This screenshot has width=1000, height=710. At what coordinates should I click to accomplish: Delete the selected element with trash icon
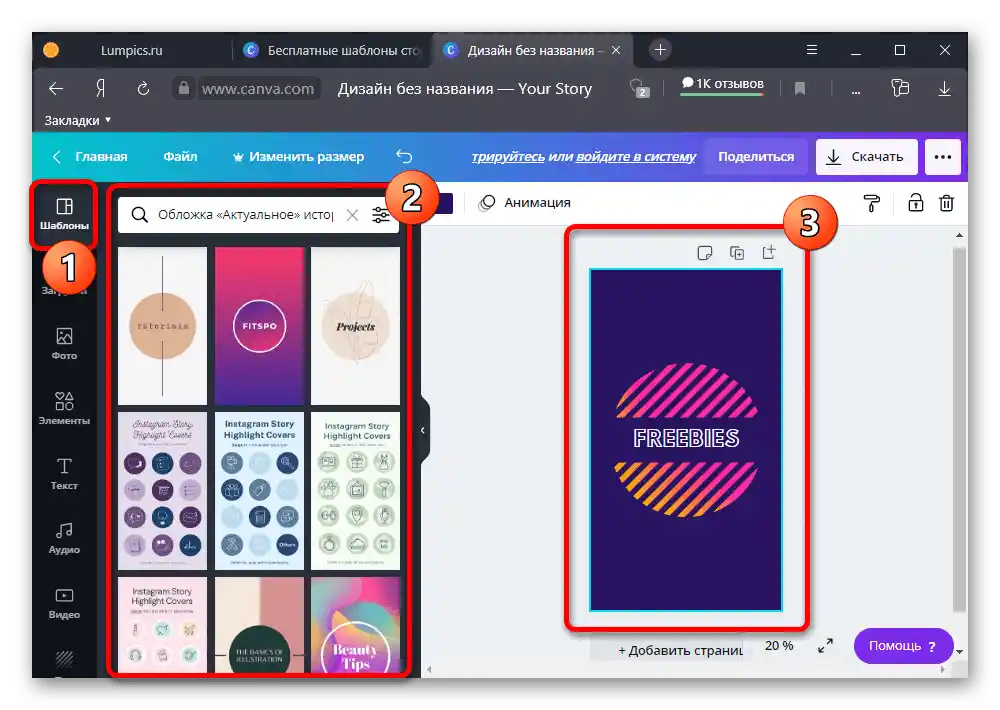click(x=946, y=203)
